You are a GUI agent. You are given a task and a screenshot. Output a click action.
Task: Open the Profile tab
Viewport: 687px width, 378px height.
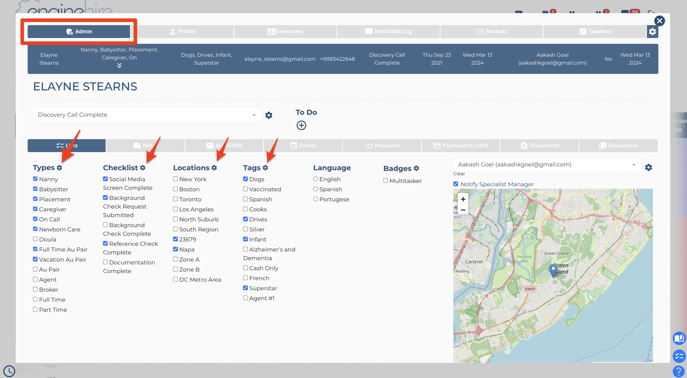[182, 32]
